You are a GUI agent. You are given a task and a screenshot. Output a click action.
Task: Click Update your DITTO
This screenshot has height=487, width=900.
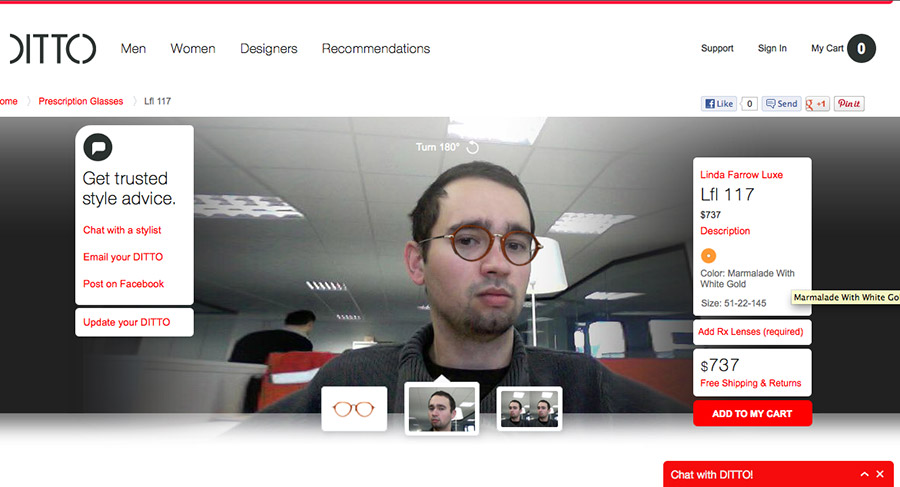pyautogui.click(x=127, y=322)
